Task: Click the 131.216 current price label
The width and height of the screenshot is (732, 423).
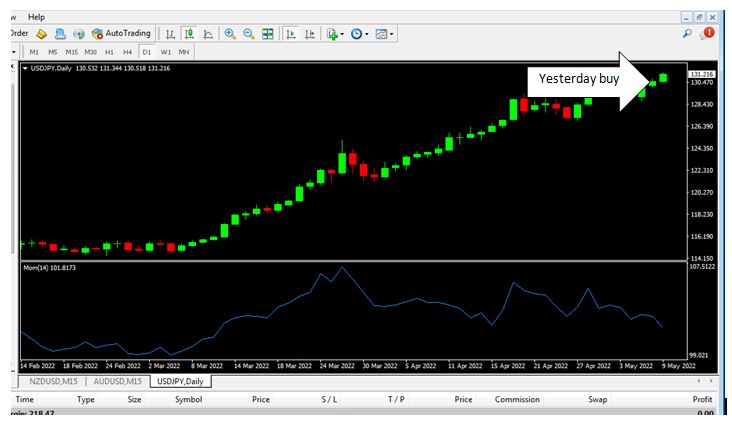Action: tap(702, 75)
